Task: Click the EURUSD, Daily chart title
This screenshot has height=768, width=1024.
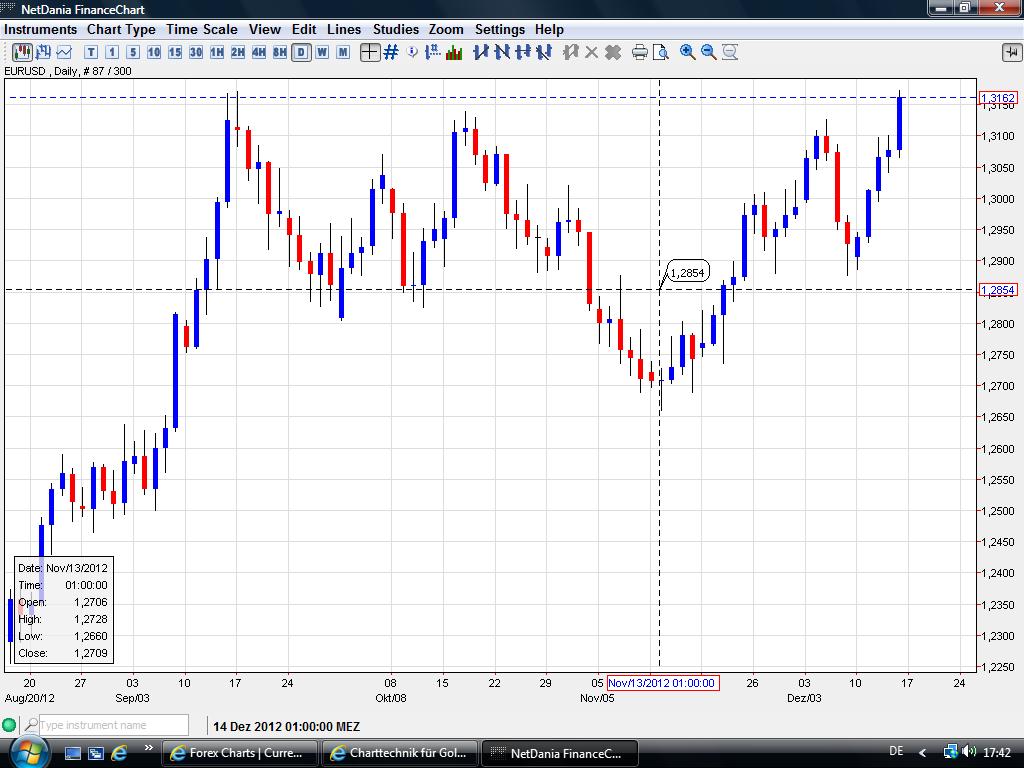Action: pyautogui.click(x=67, y=71)
